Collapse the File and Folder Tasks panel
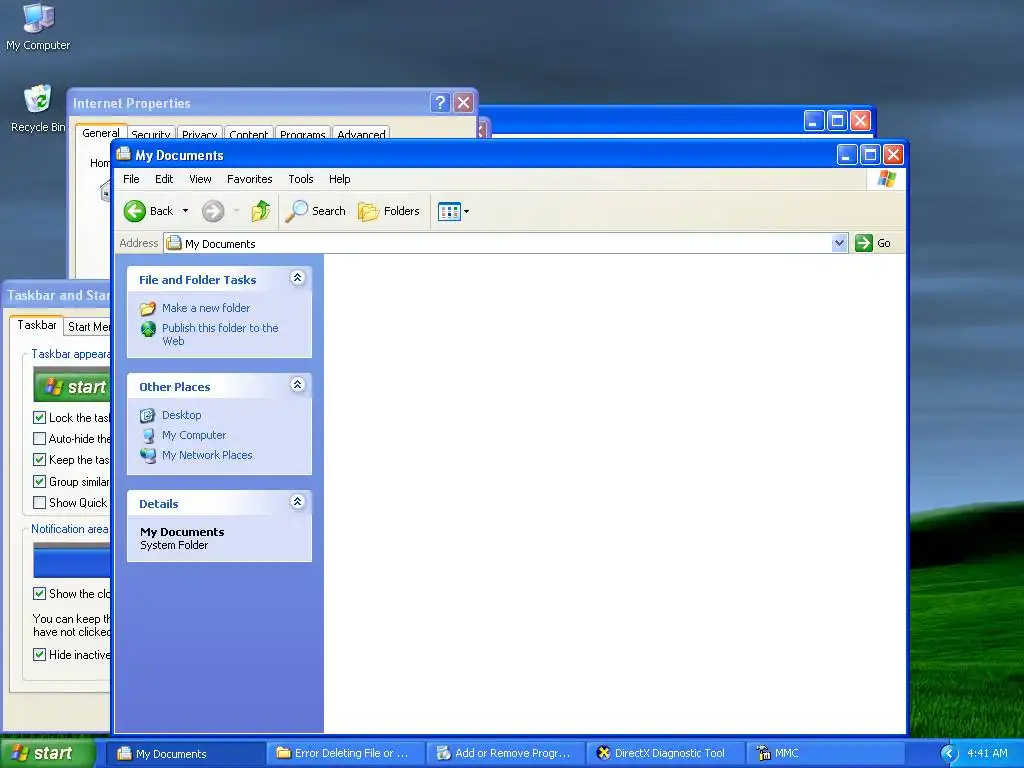The width and height of the screenshot is (1024, 768). [x=297, y=278]
